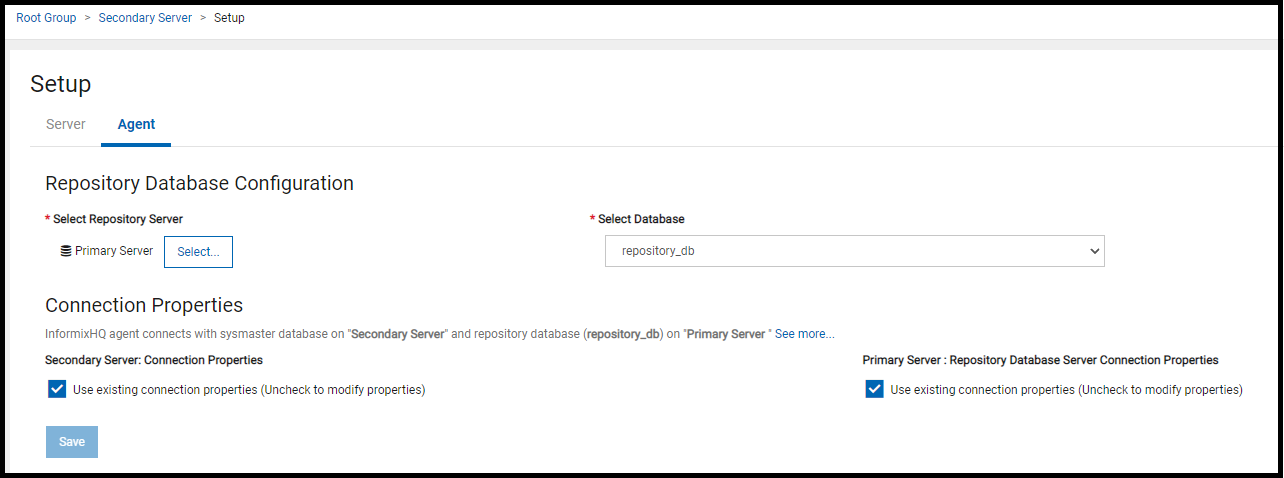Click the Connection Properties section heading
Viewport: 1284px width, 478px height.
[x=144, y=305]
